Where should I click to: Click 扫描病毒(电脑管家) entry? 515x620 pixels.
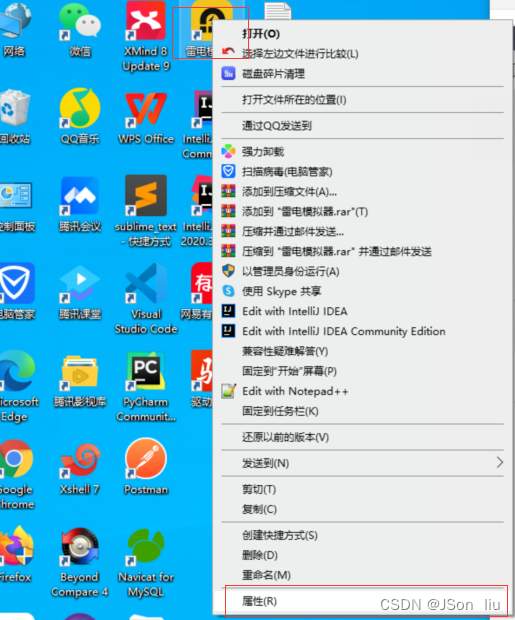(287, 172)
